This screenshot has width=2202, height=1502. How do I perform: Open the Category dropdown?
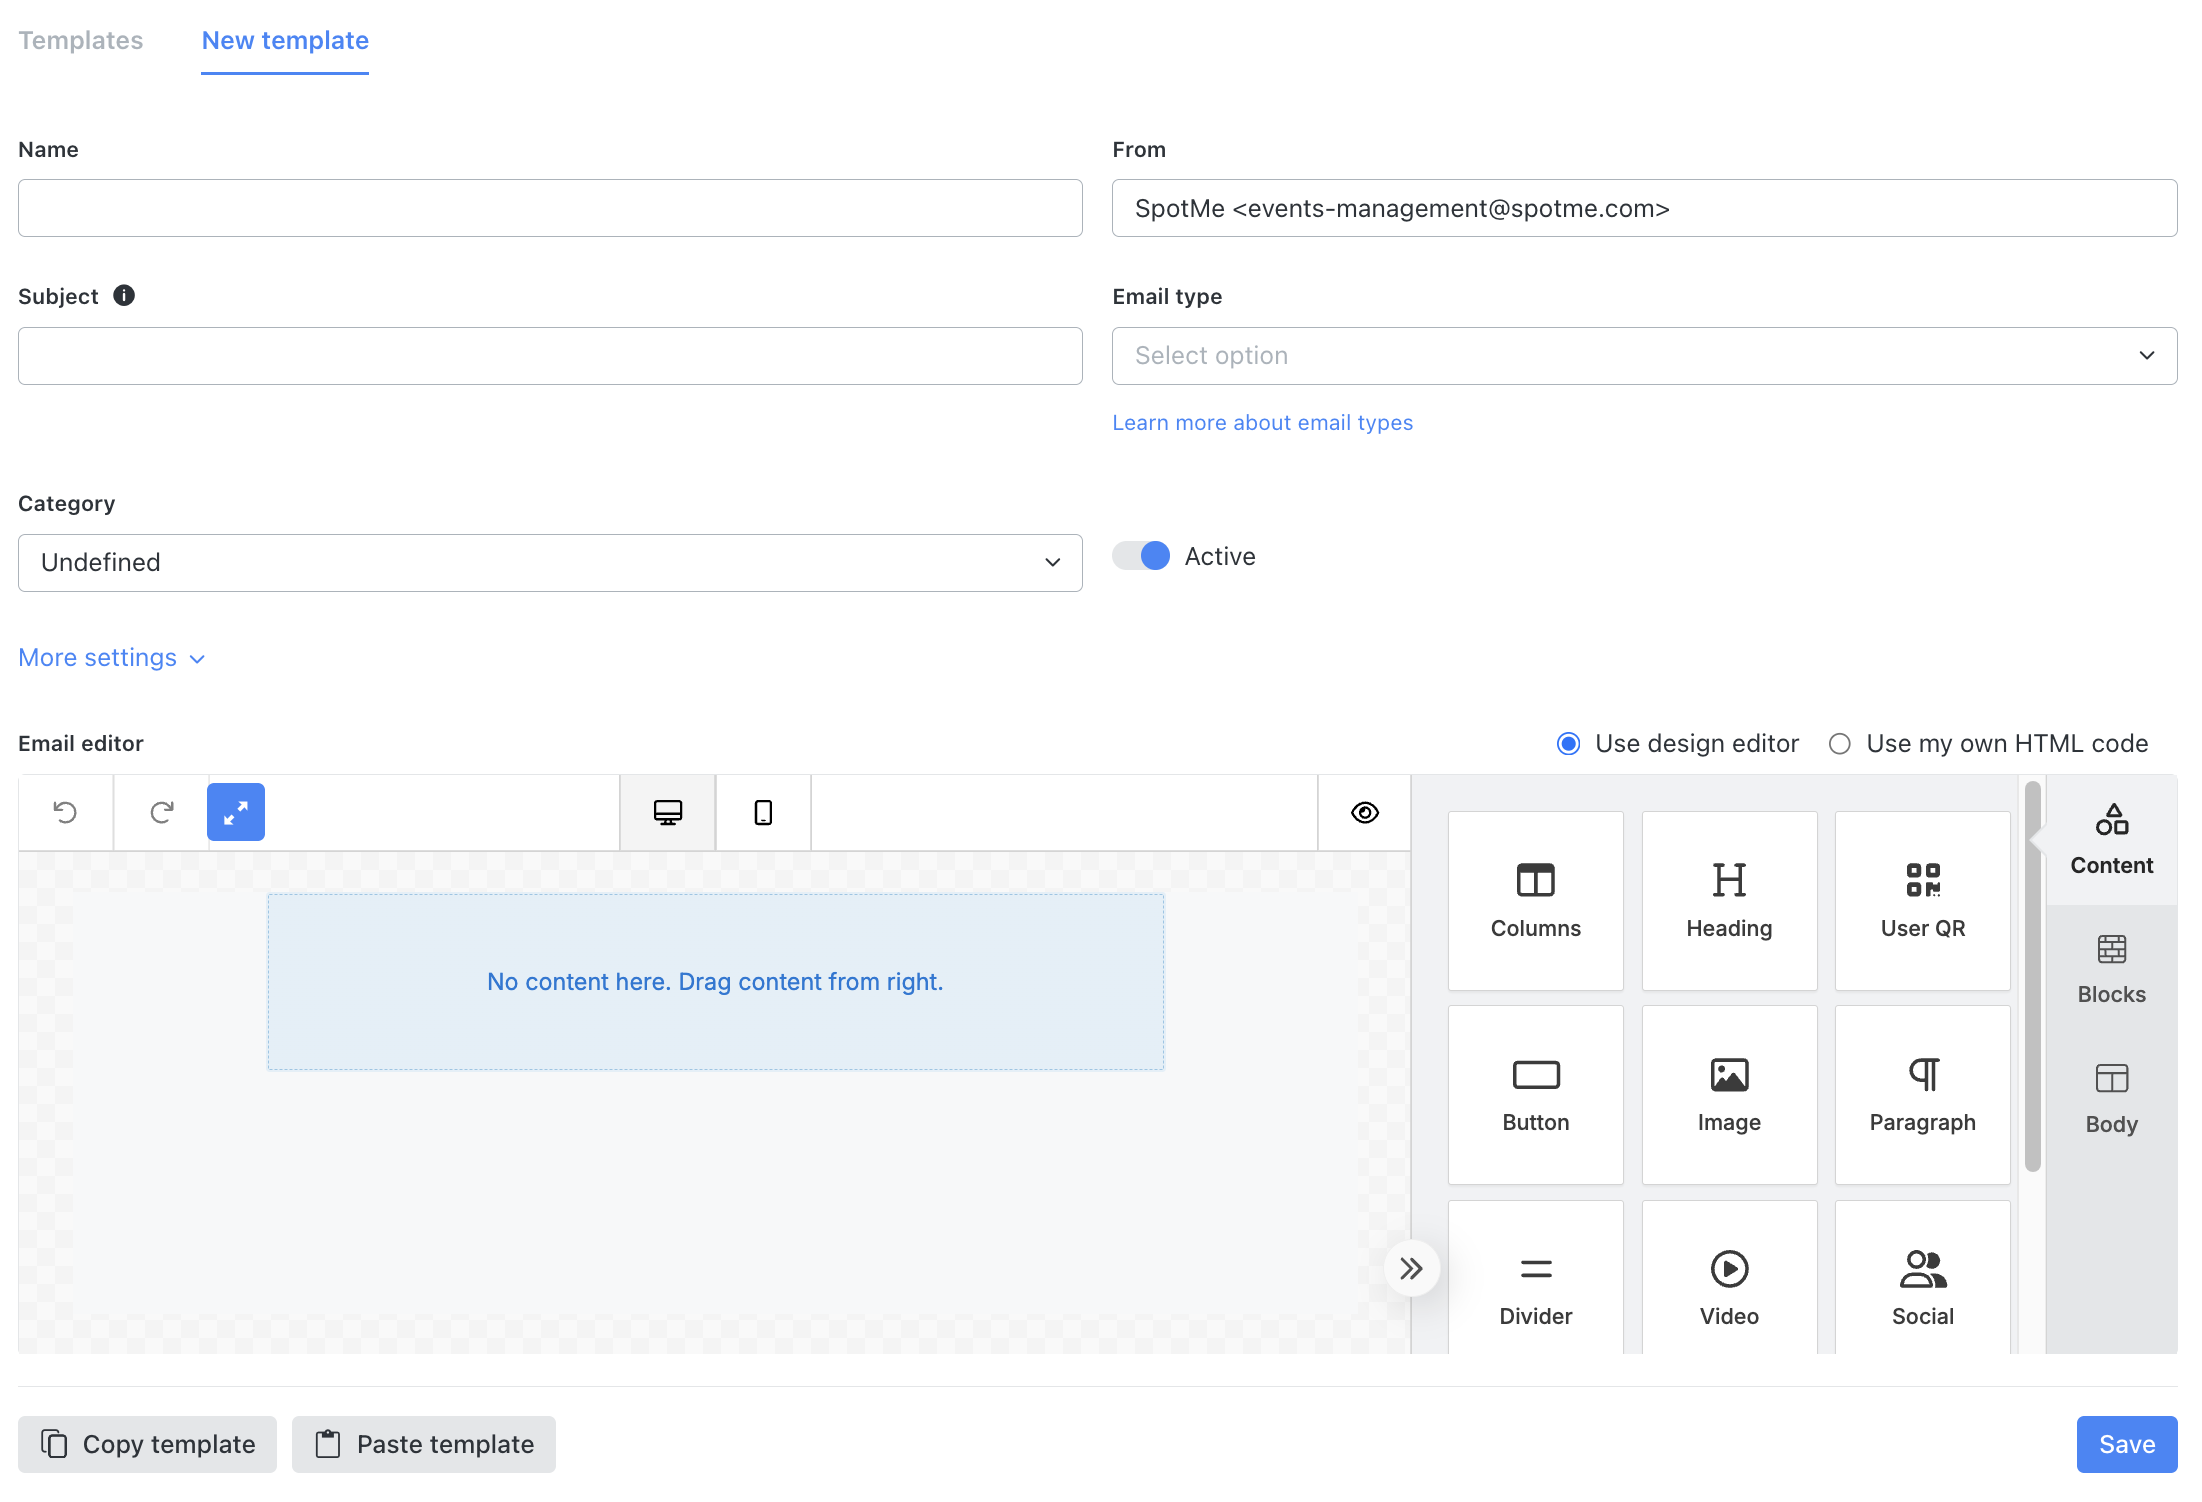click(550, 563)
